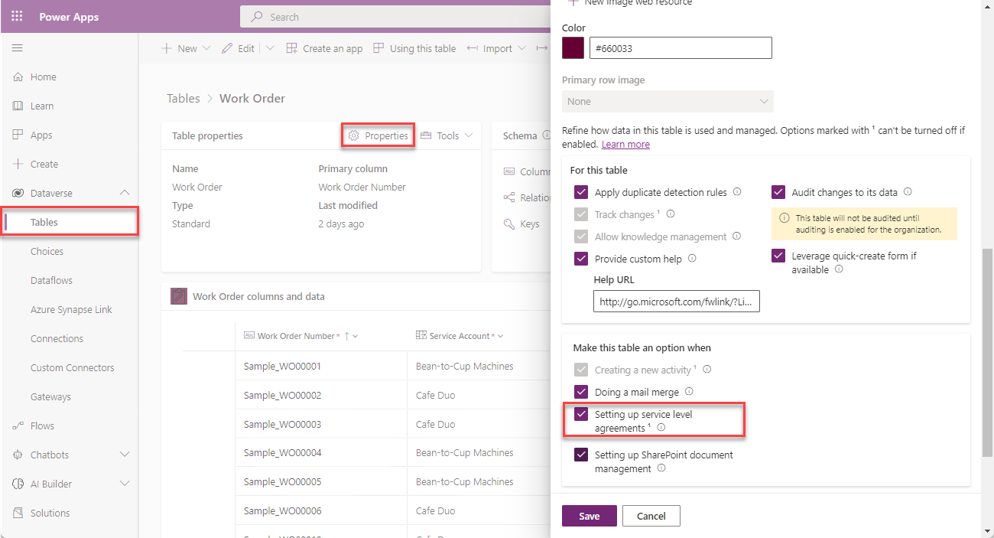Uncheck Provide custom help
Viewport: 994px width, 538px height.
[x=581, y=259]
